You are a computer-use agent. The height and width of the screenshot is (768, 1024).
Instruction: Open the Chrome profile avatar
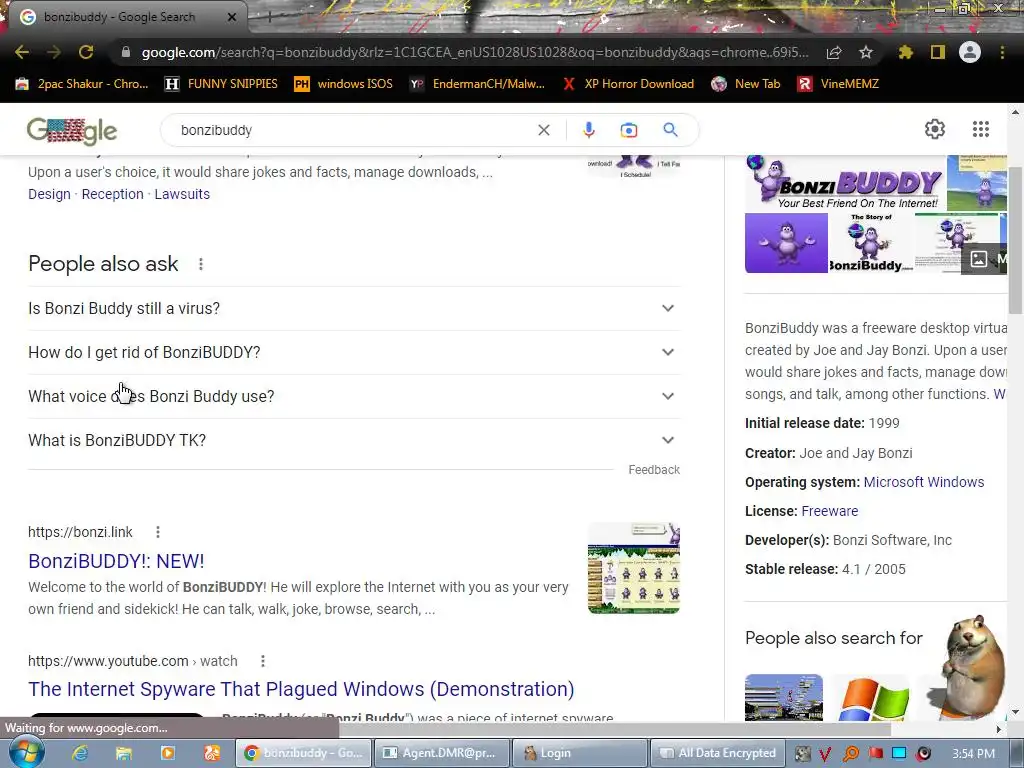(970, 52)
